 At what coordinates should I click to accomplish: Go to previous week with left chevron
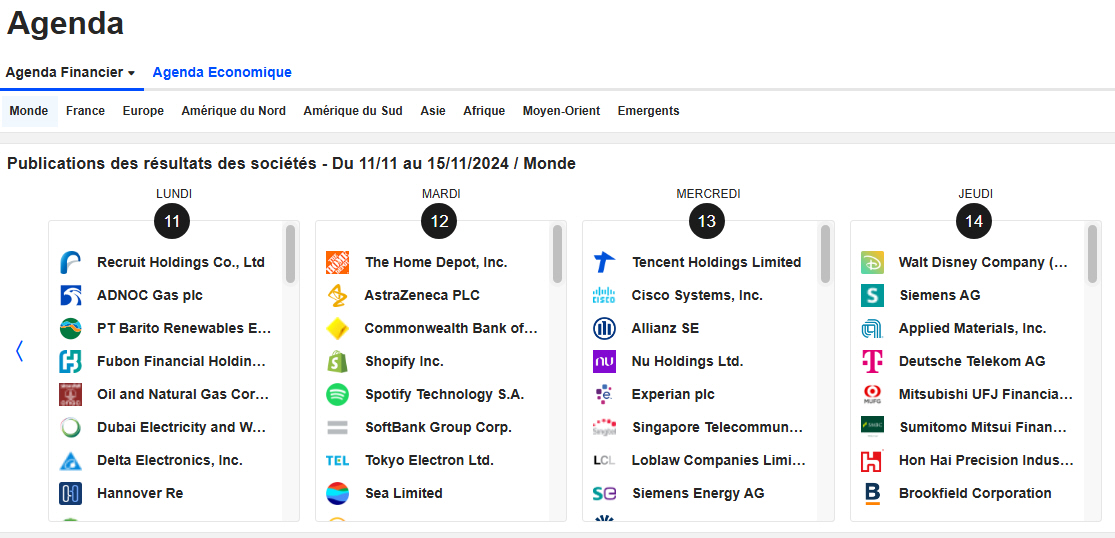click(19, 351)
